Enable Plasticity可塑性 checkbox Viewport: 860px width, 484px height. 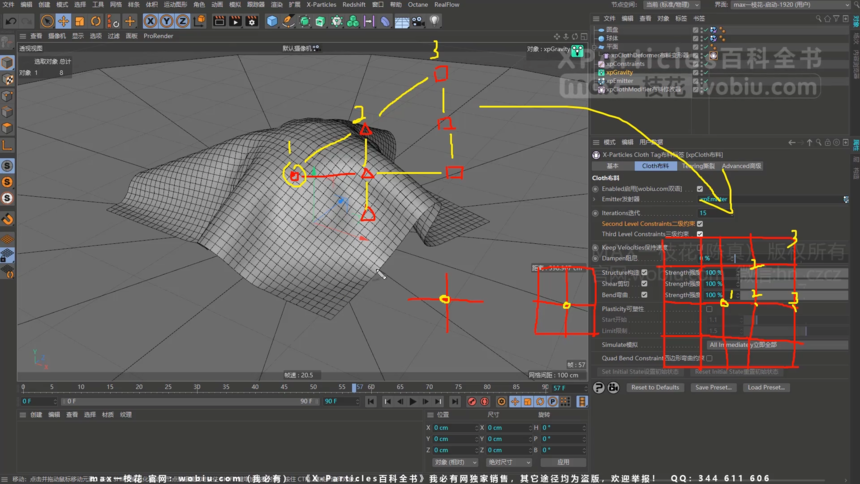click(709, 309)
